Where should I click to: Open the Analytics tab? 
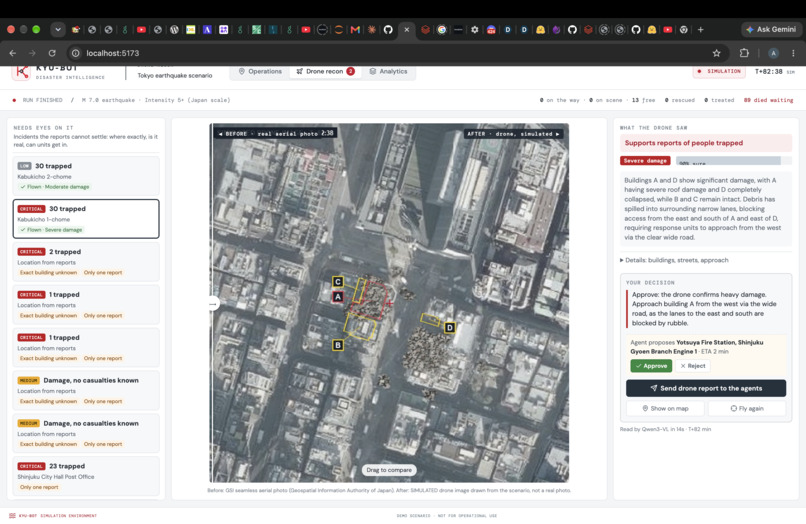(x=388, y=71)
